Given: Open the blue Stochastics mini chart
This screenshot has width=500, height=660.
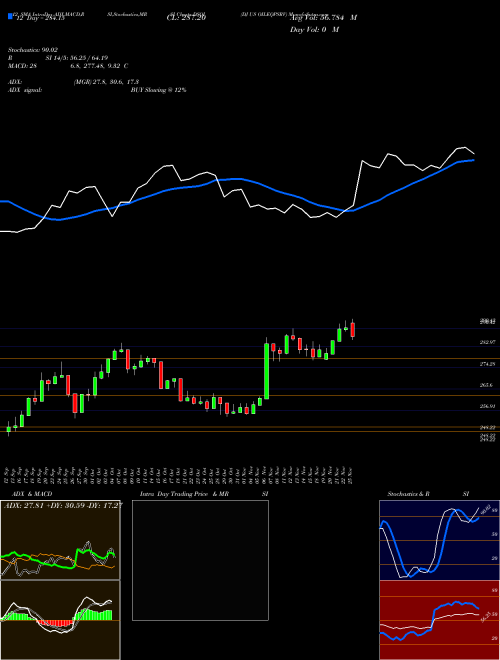Looking at the screenshot, I should [x=439, y=540].
